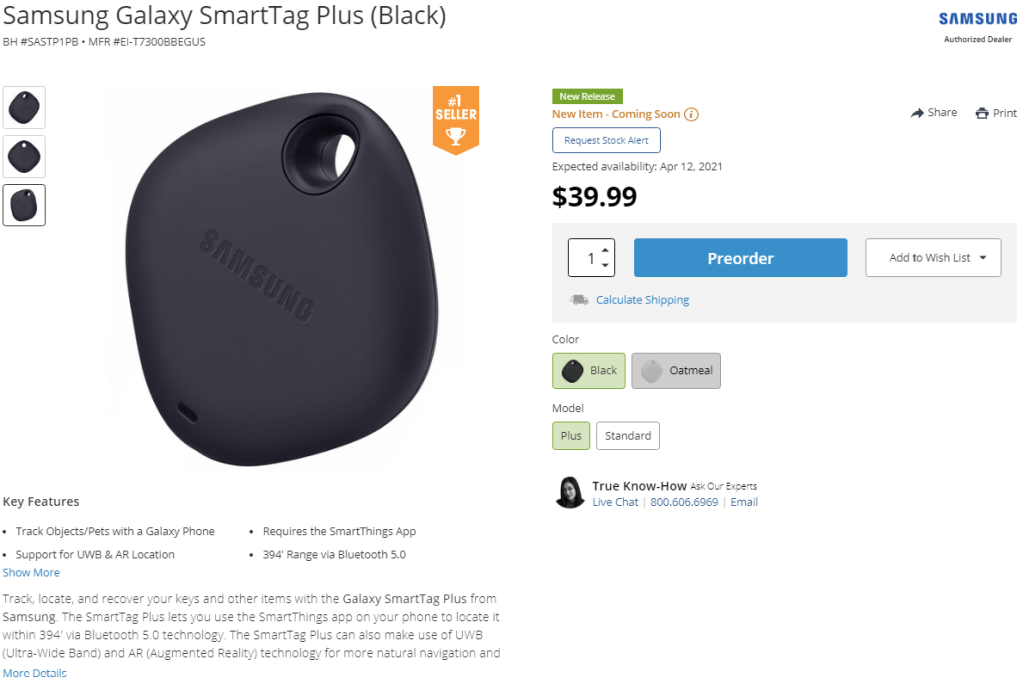1023x684 pixels.
Task: Click the Calculate Shipping link
Action: [642, 300]
